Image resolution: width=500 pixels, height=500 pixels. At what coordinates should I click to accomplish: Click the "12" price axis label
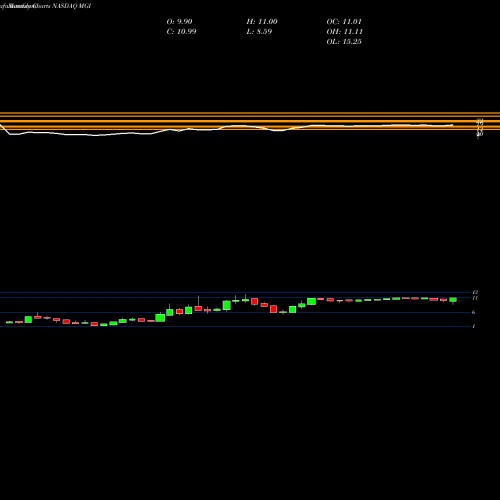pos(475,292)
